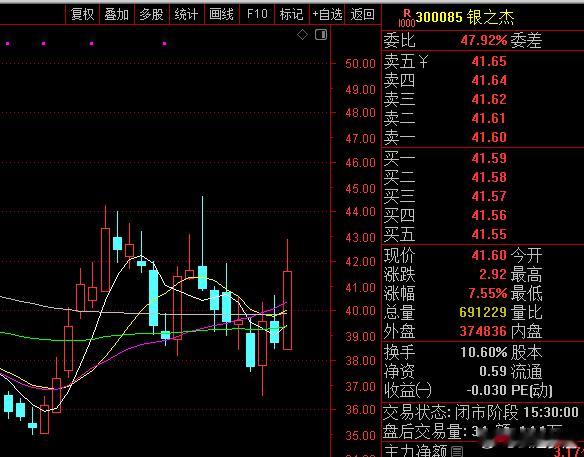Click the 44.00 price axis label
Viewport: 584px width, 457px height.
(360, 212)
